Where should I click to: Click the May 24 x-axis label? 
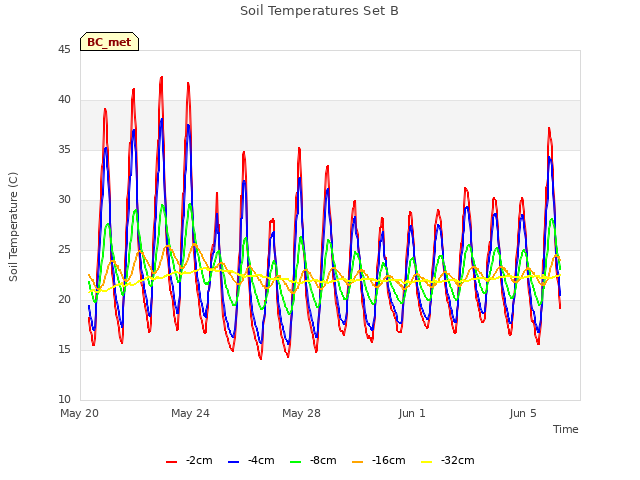[x=190, y=413]
